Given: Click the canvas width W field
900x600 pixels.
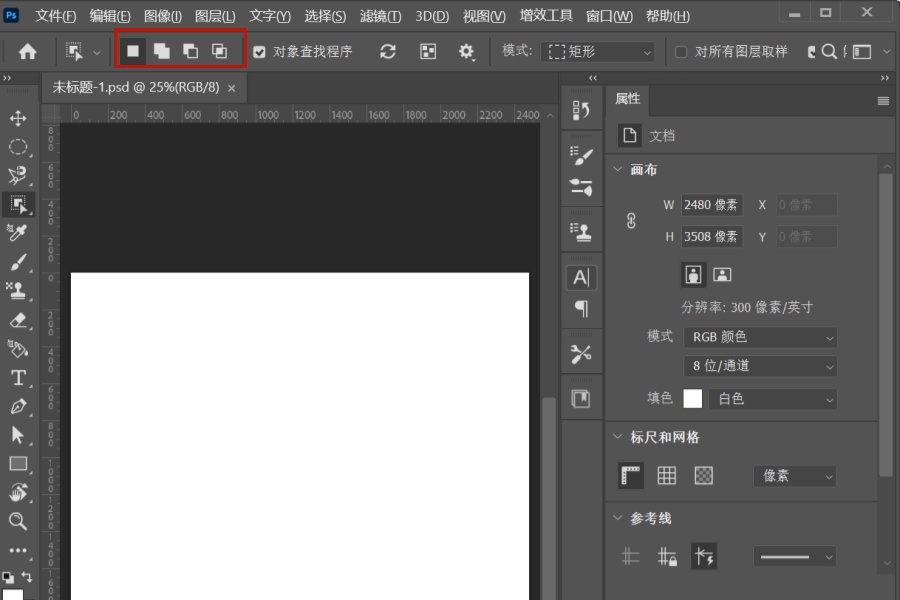Looking at the screenshot, I should 712,205.
